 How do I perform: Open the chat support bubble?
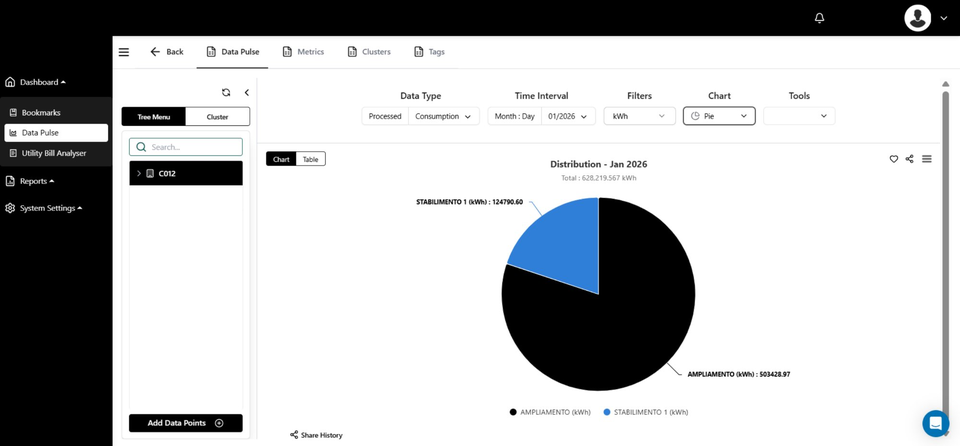pos(935,423)
